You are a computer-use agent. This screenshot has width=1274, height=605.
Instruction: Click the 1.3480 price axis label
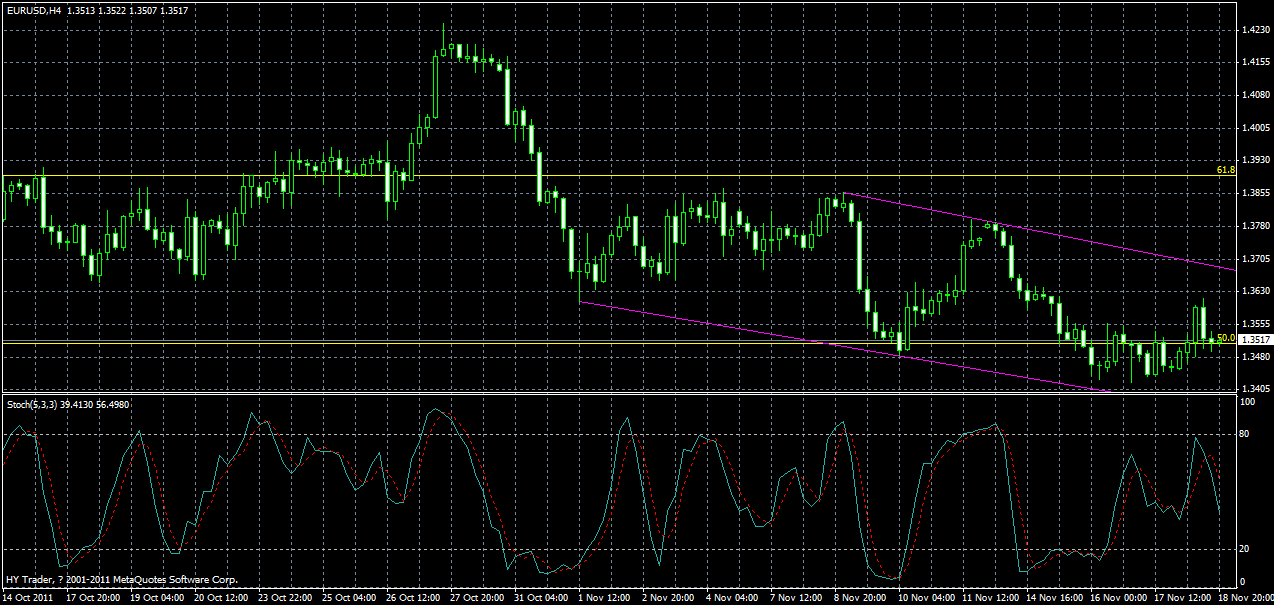point(1257,357)
